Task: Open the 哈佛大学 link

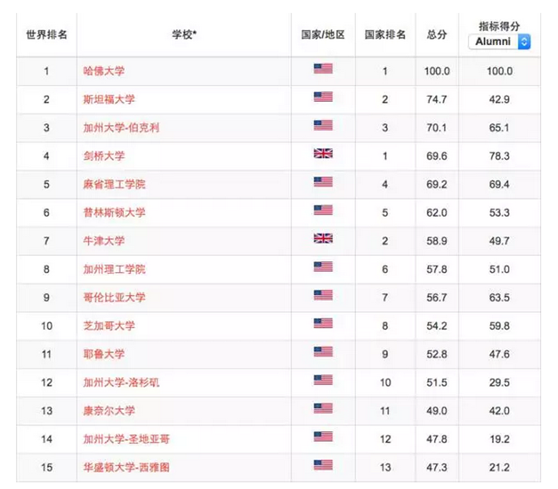Action: [104, 71]
